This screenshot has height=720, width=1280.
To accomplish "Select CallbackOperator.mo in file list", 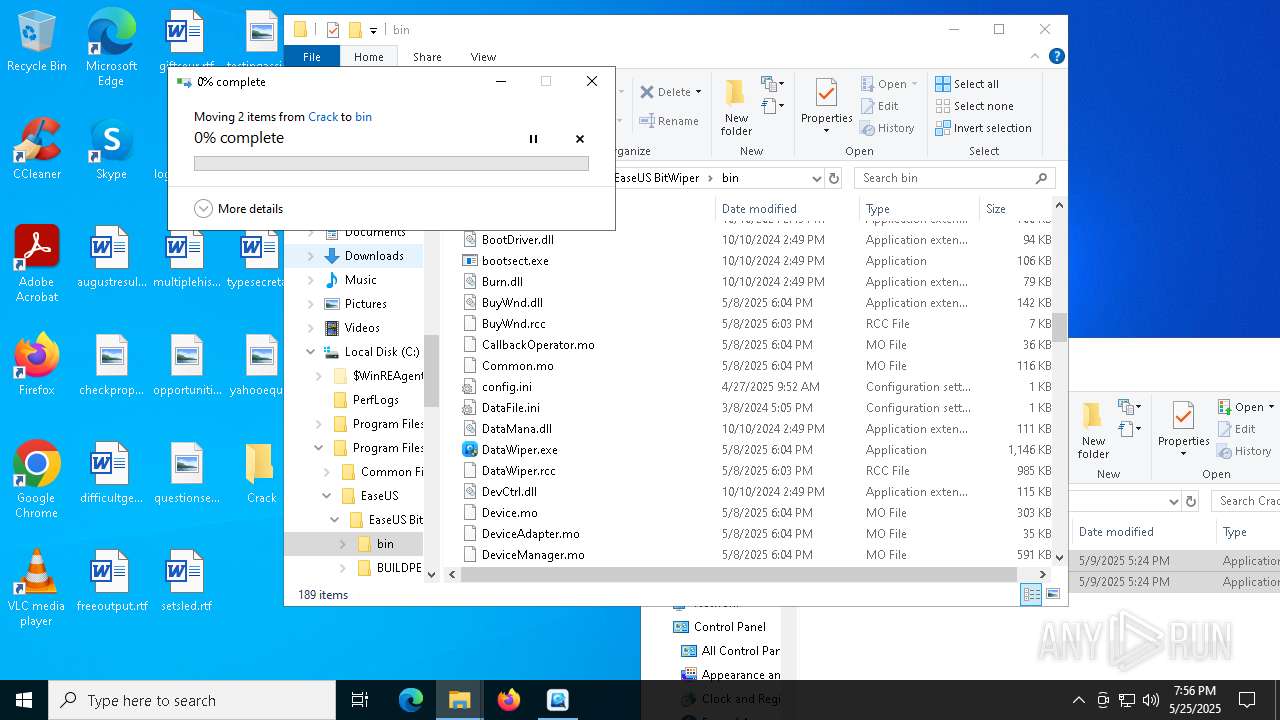I will pos(538,345).
